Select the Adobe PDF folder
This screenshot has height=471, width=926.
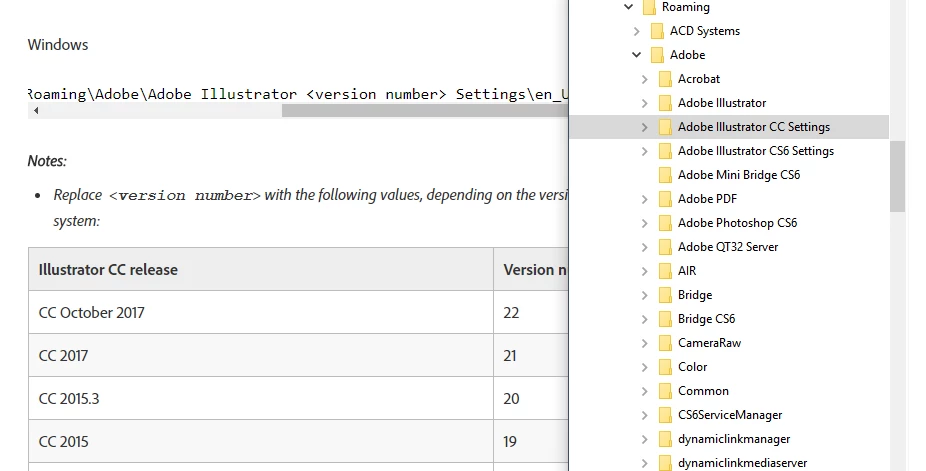coord(707,199)
